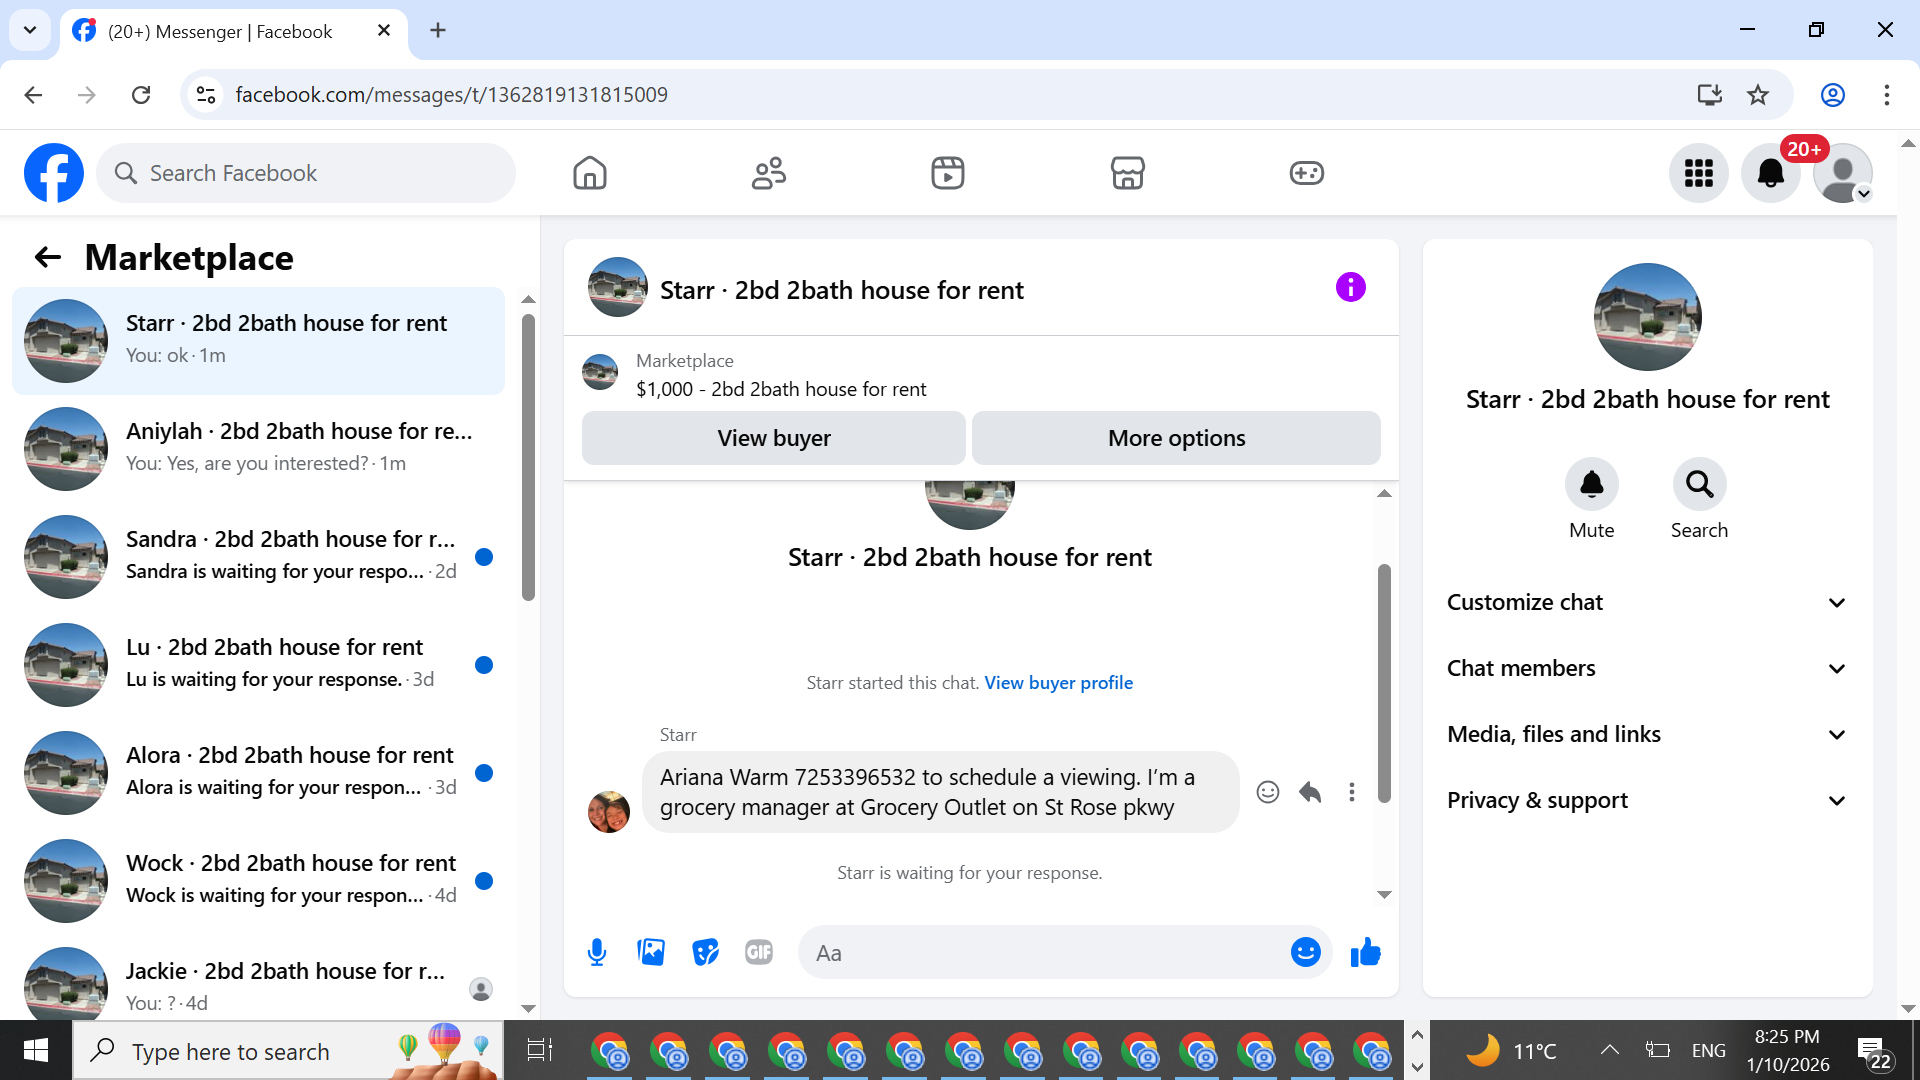Click the voice clip microphone icon
Image resolution: width=1920 pixels, height=1080 pixels.
[x=597, y=952]
